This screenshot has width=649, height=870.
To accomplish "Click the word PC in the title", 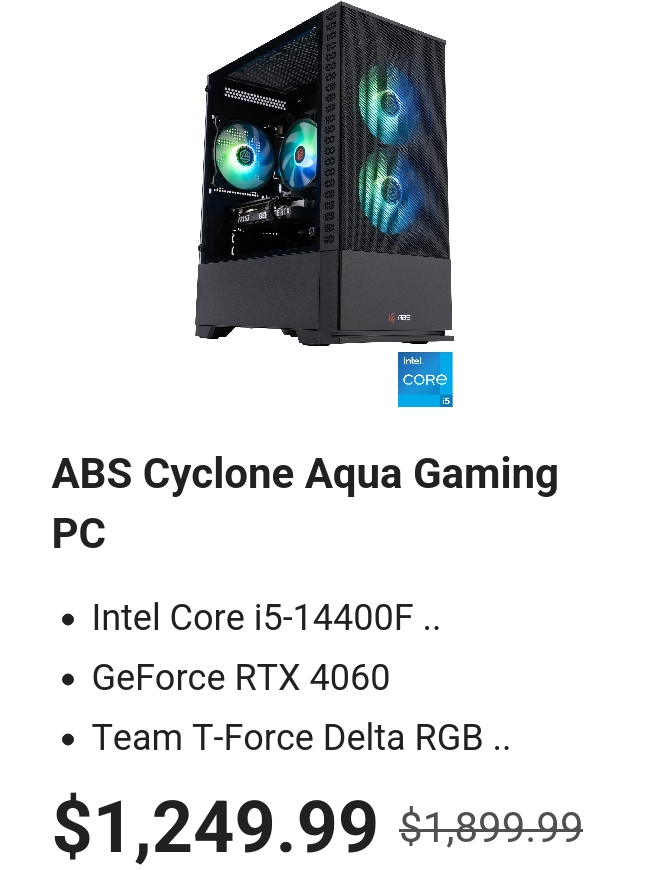I will pos(79,533).
